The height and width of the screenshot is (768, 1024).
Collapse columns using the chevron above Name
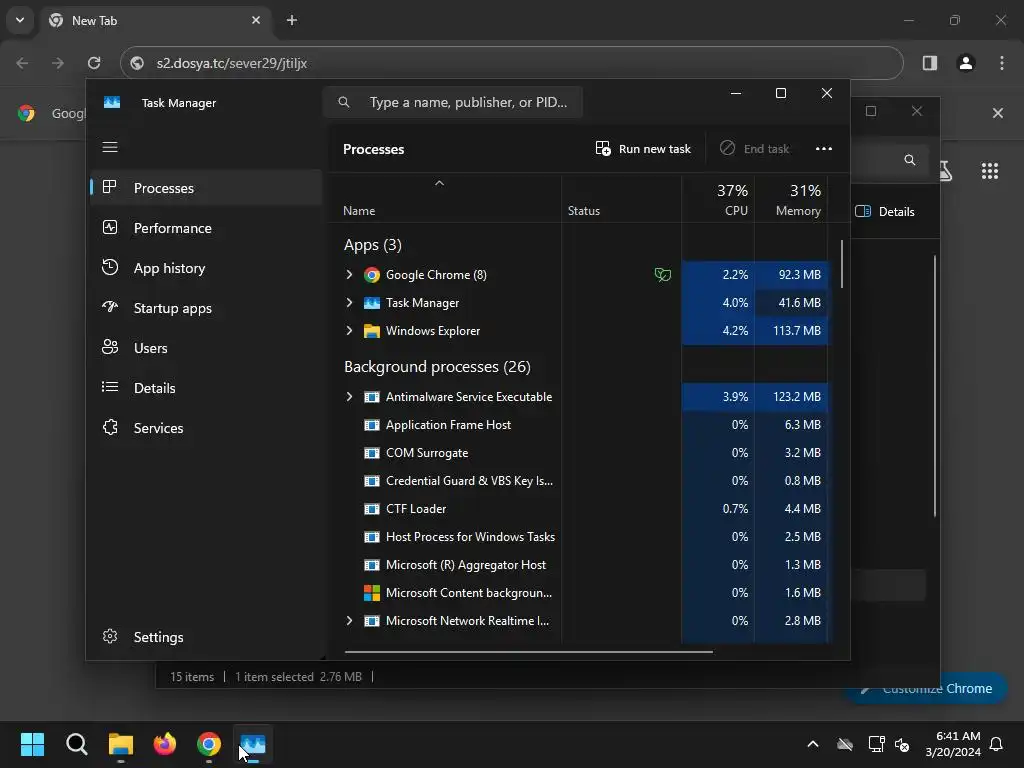click(440, 184)
